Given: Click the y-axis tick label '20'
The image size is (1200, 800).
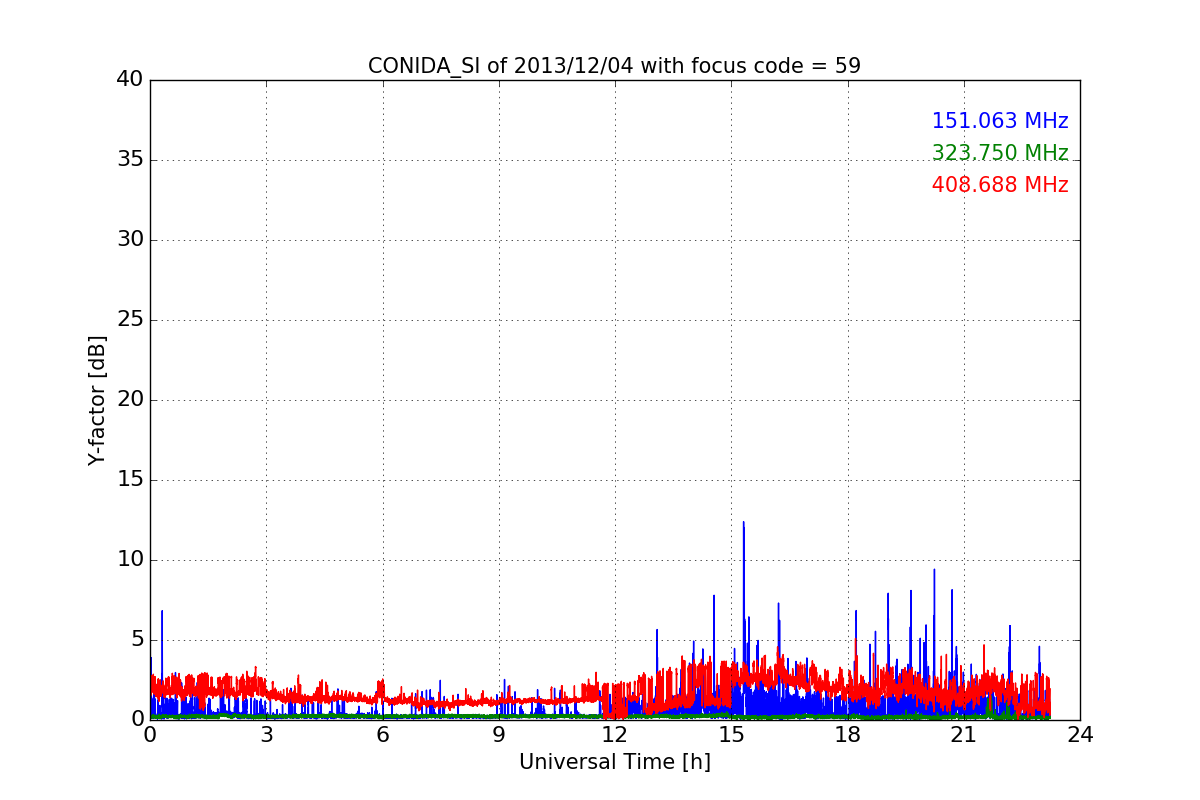Looking at the screenshot, I should [x=130, y=399].
